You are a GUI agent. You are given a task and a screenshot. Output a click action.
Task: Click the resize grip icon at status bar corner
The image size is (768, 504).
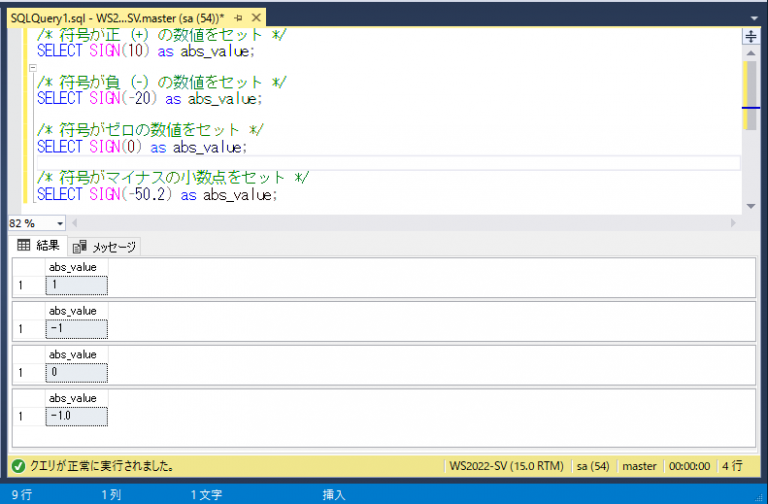point(760,497)
